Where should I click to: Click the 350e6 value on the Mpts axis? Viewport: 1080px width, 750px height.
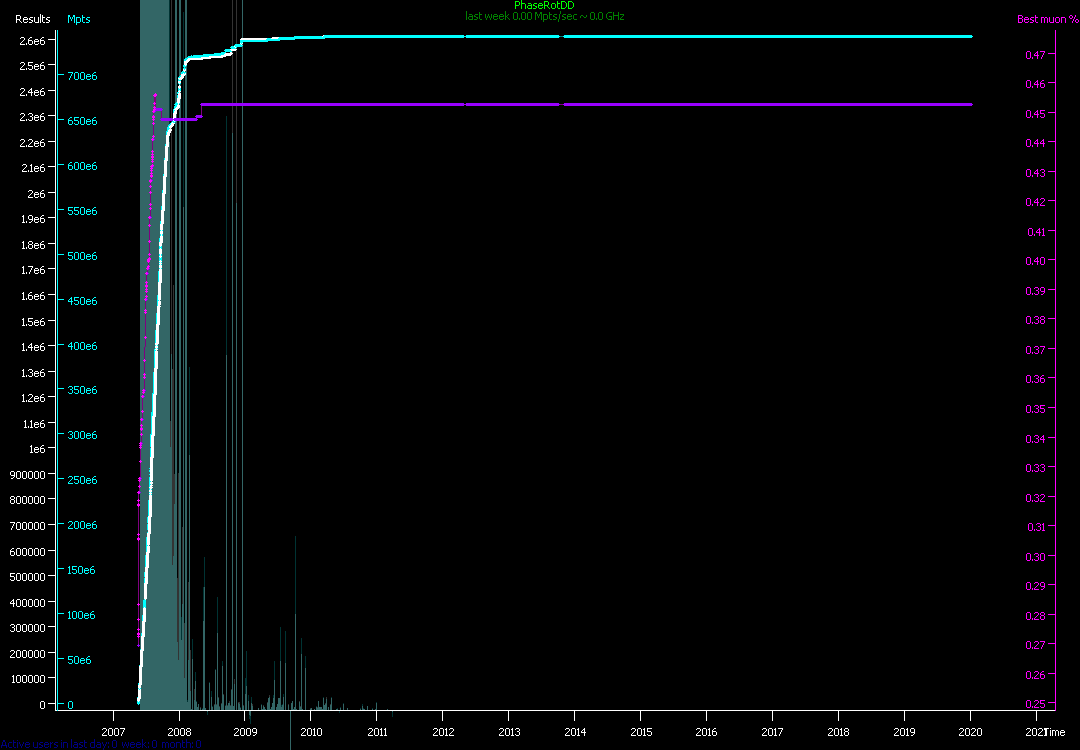tap(81, 390)
